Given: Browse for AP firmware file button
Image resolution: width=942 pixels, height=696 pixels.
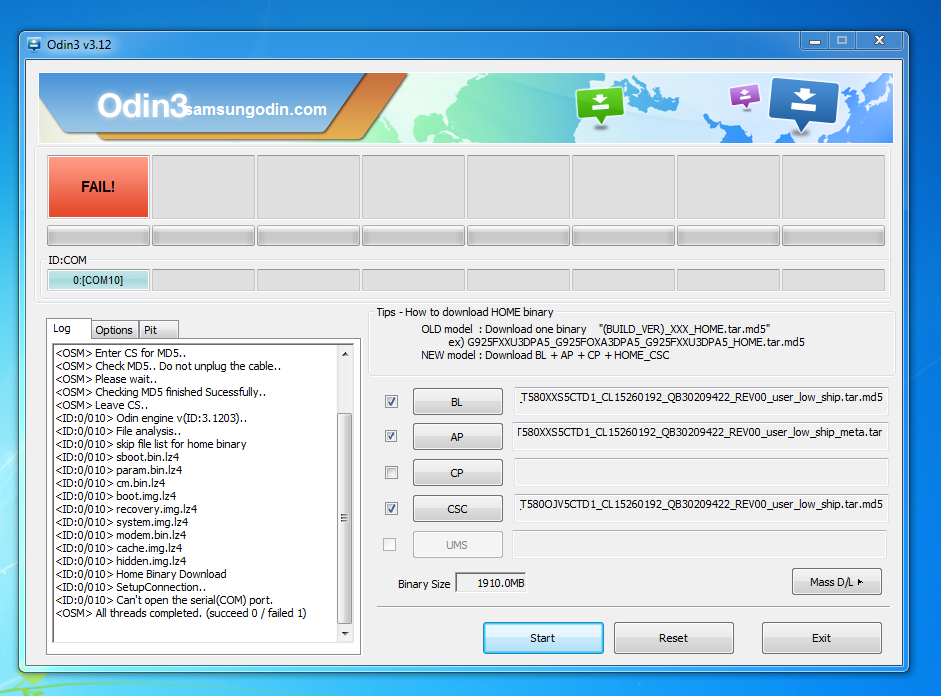Looking at the screenshot, I should point(457,437).
